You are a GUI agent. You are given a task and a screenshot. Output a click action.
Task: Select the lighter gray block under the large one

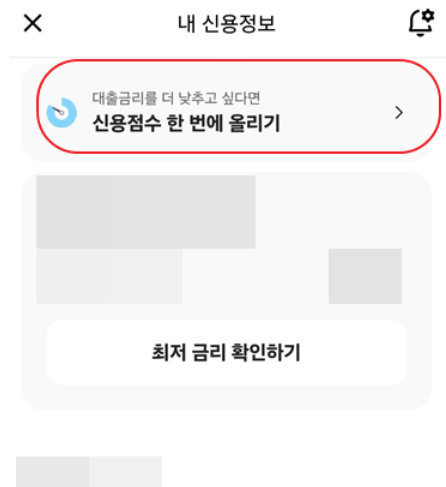pyautogui.click(x=109, y=276)
